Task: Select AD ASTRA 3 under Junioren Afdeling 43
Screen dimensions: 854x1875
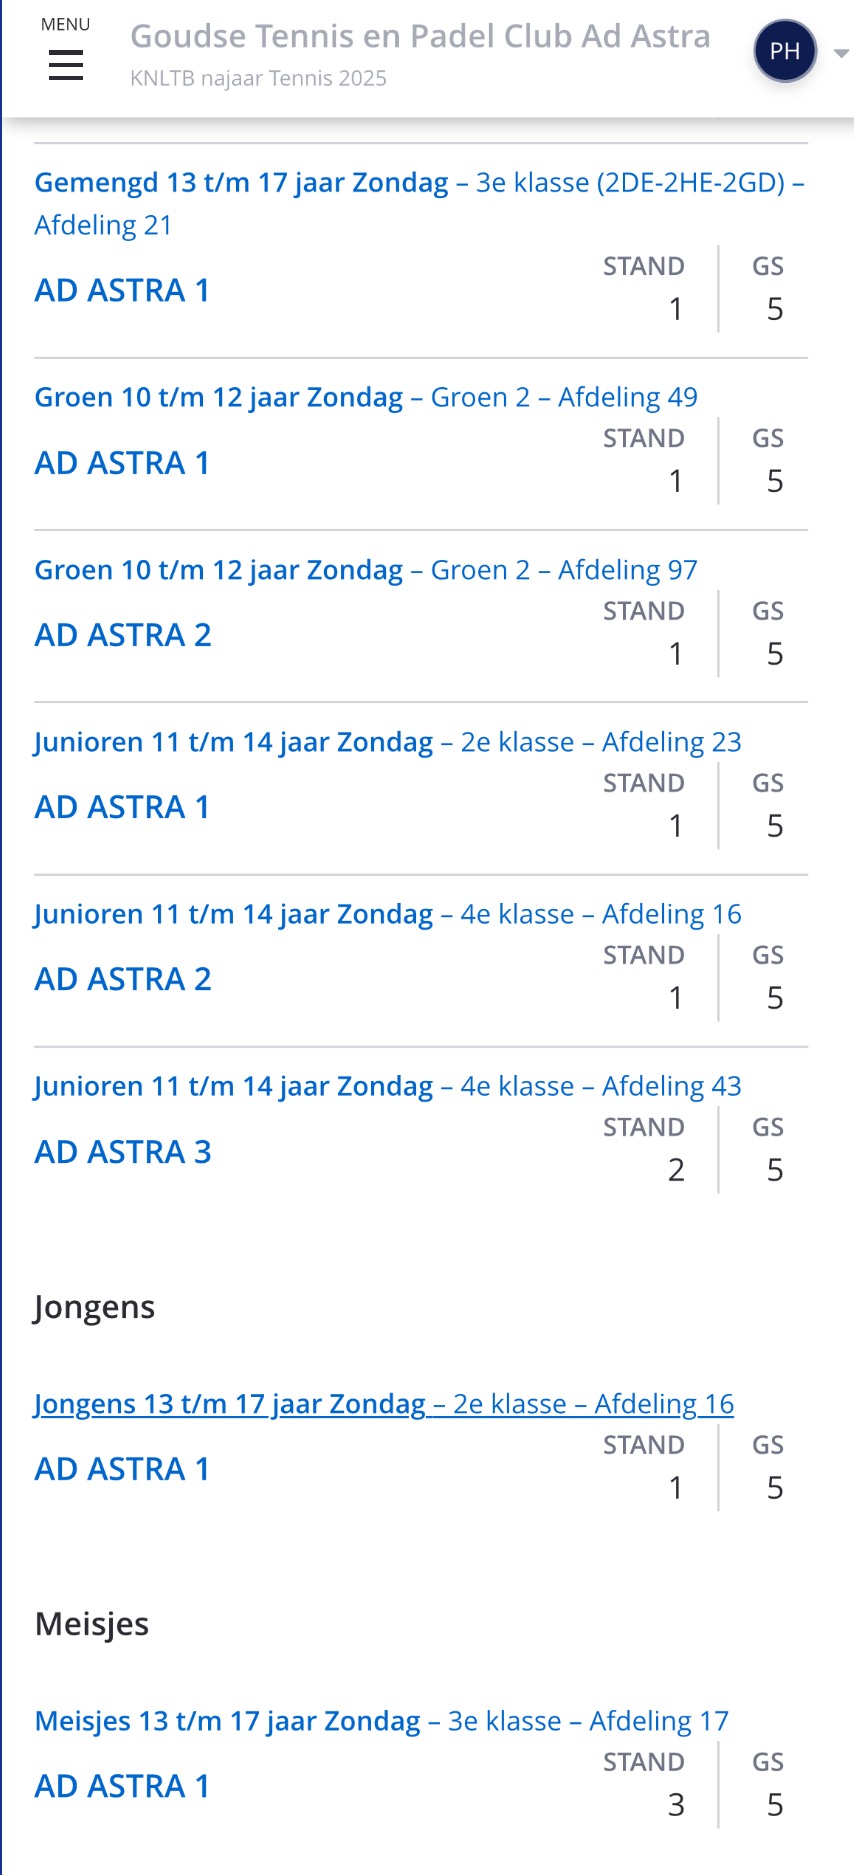Action: tap(123, 1152)
